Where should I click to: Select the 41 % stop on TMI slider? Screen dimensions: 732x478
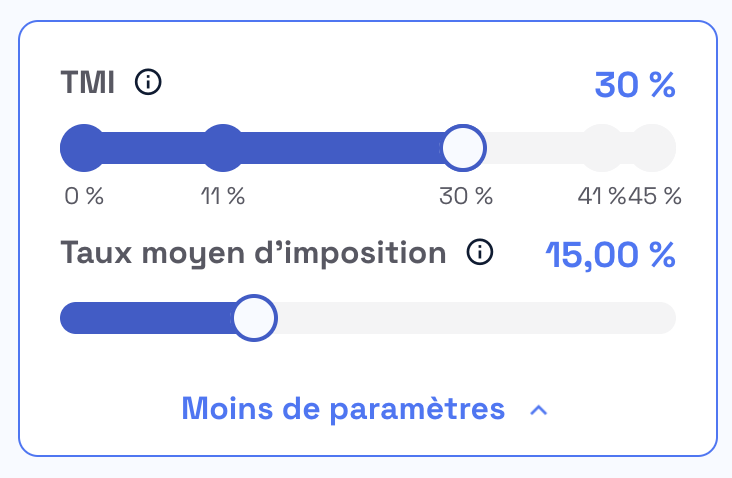(603, 148)
